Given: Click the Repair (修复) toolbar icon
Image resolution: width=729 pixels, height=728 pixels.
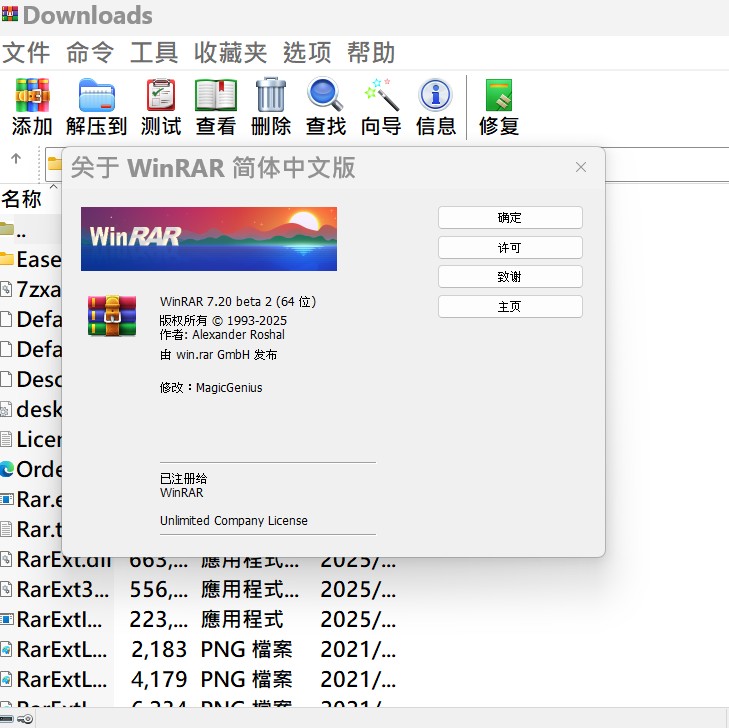Looking at the screenshot, I should tap(499, 96).
